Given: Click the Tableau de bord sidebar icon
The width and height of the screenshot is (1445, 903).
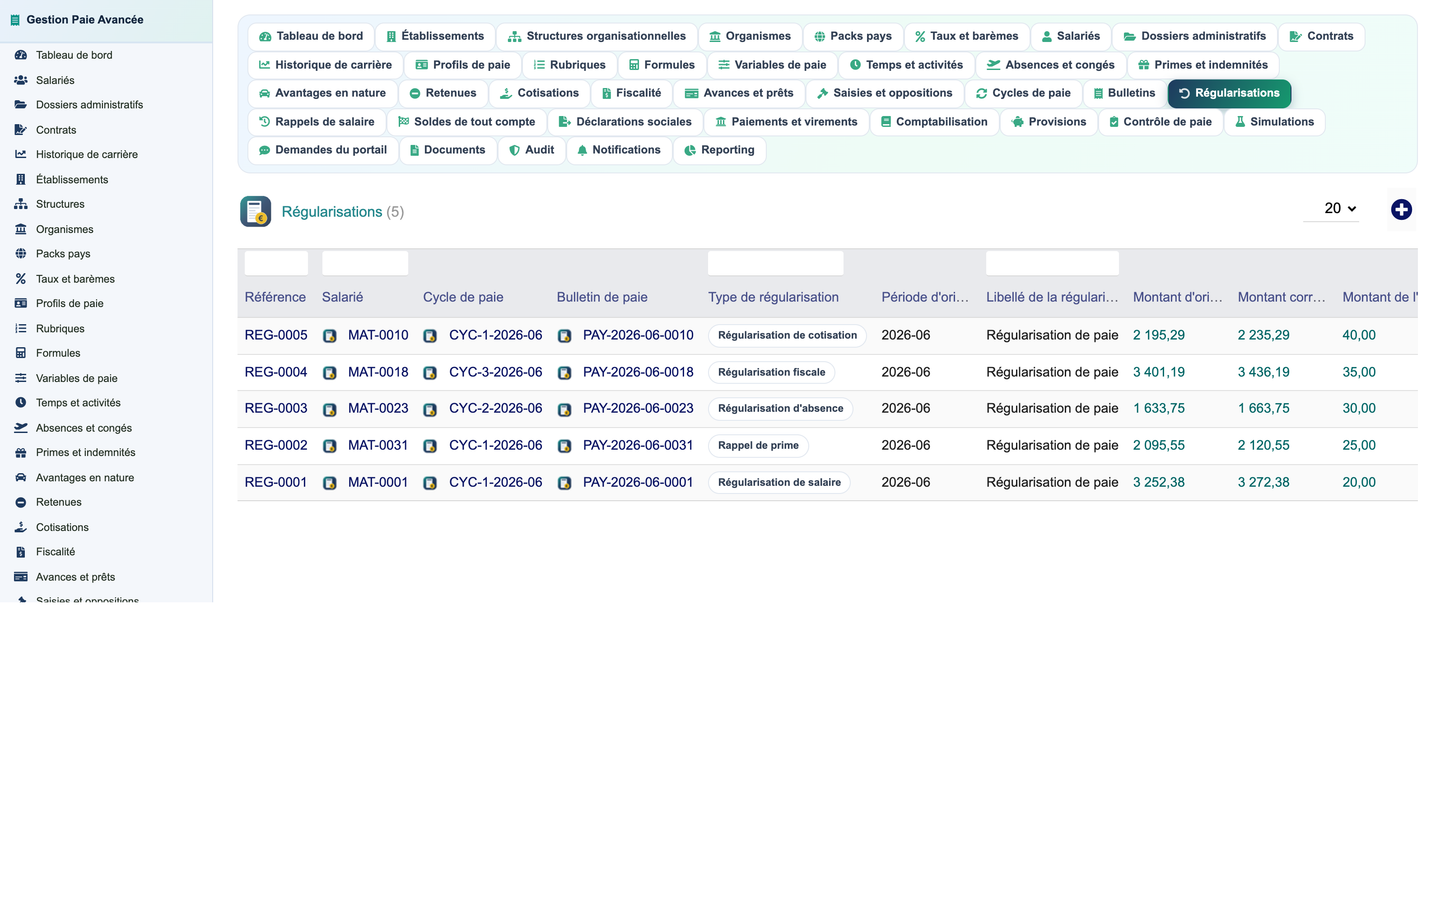Looking at the screenshot, I should pyautogui.click(x=21, y=55).
